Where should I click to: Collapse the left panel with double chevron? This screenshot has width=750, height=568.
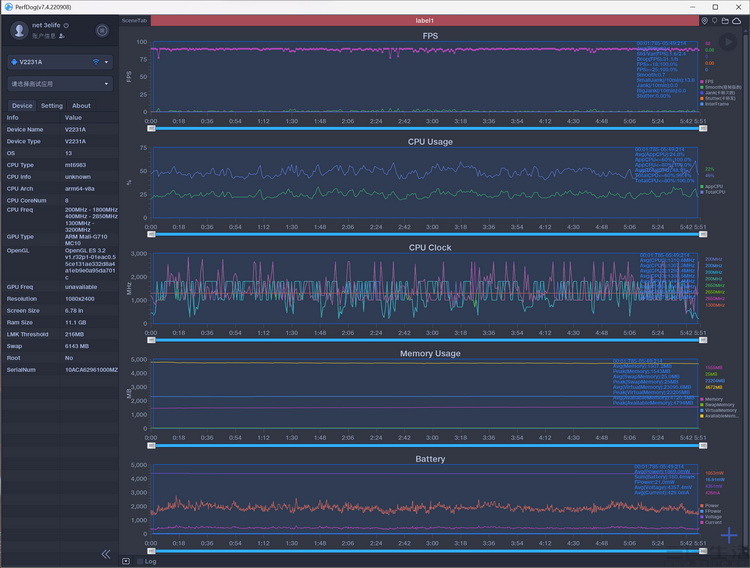(x=106, y=554)
